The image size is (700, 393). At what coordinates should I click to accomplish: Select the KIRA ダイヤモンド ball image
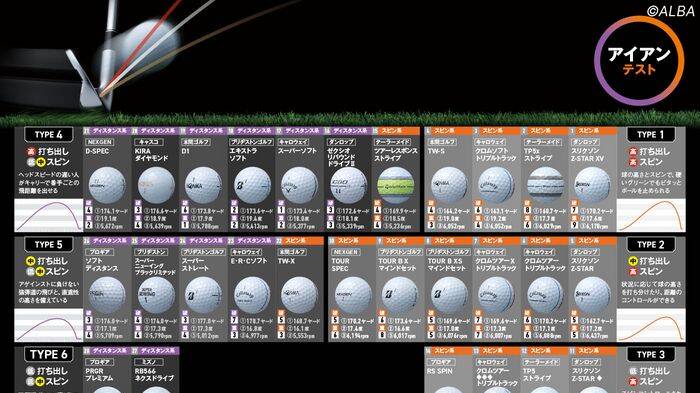click(156, 185)
